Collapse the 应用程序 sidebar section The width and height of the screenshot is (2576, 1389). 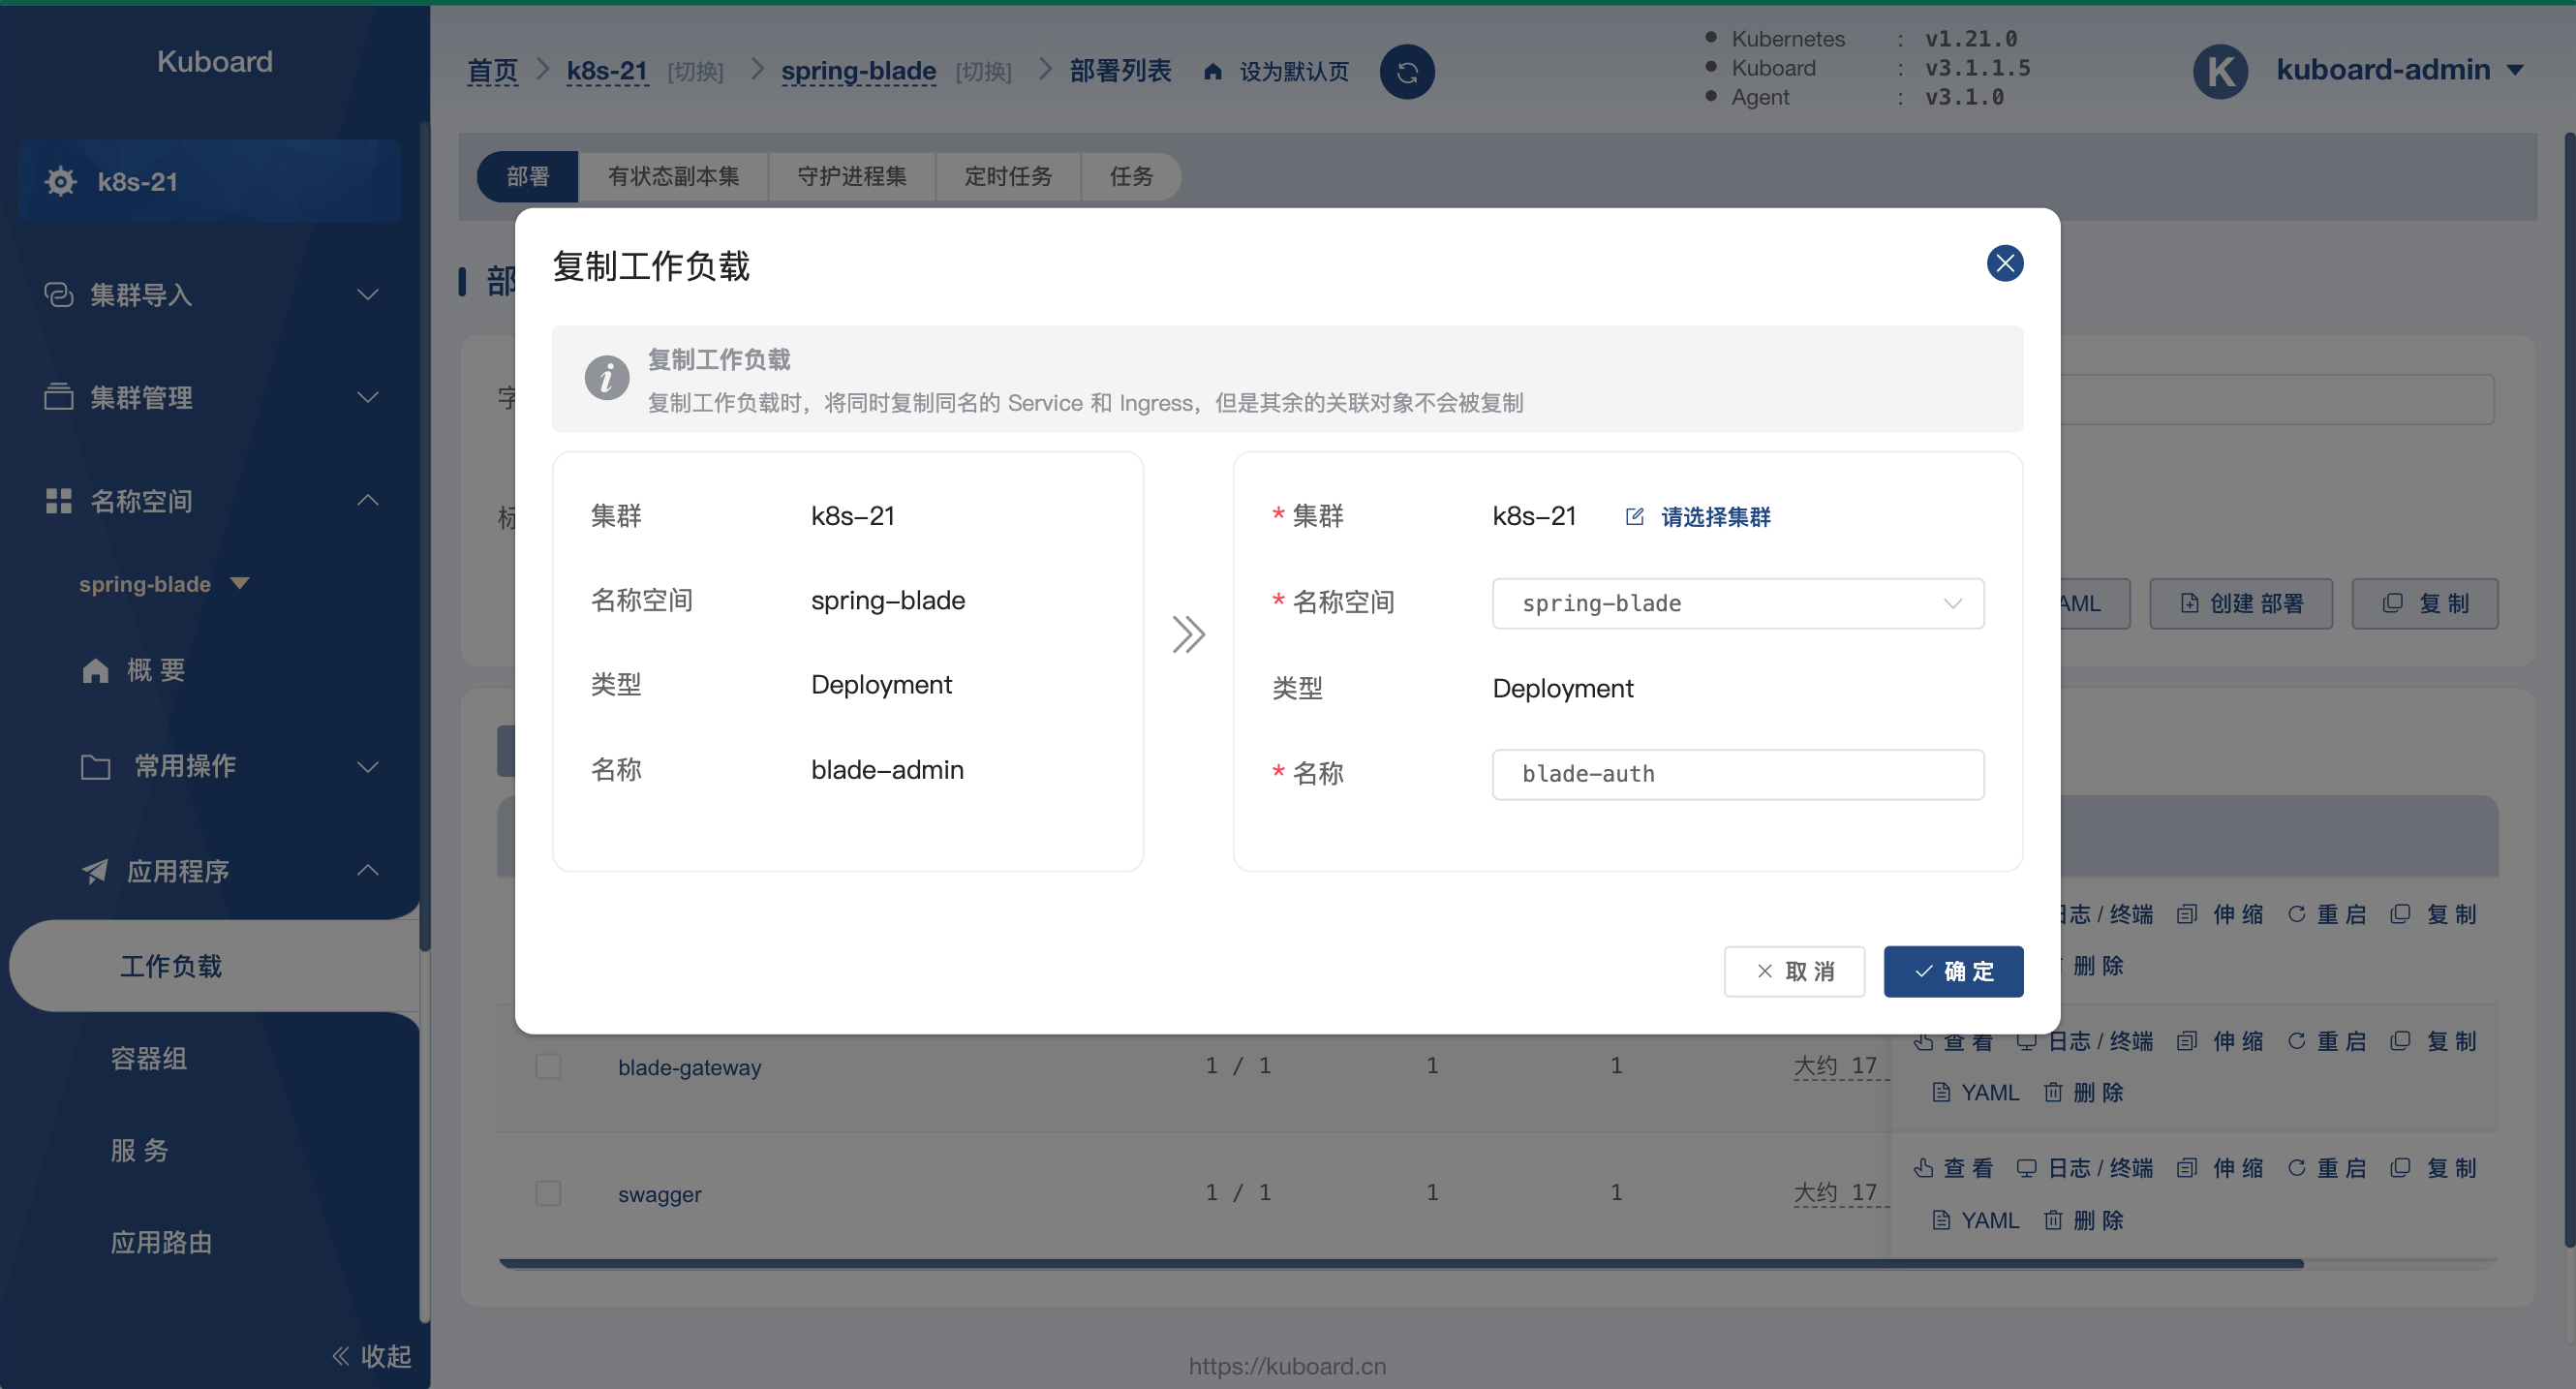[368, 870]
